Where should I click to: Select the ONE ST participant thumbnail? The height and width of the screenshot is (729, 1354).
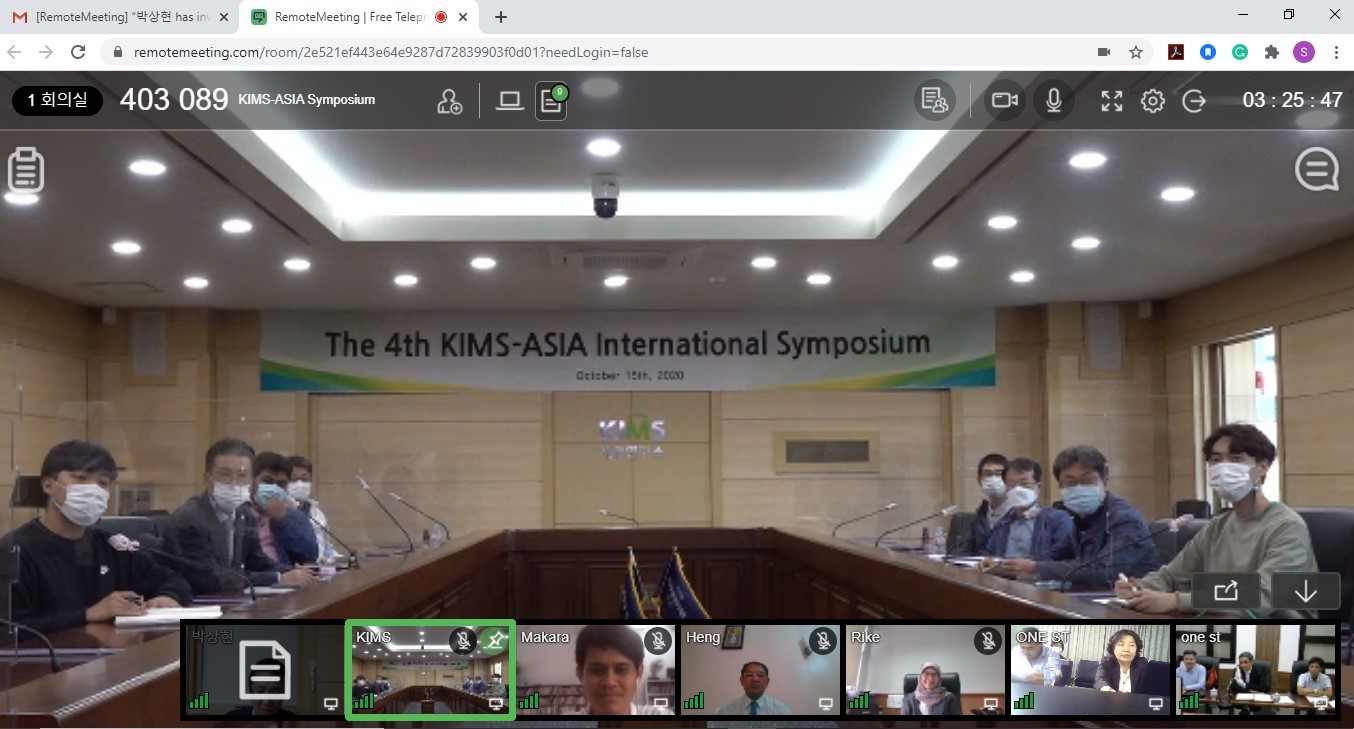click(x=1090, y=669)
